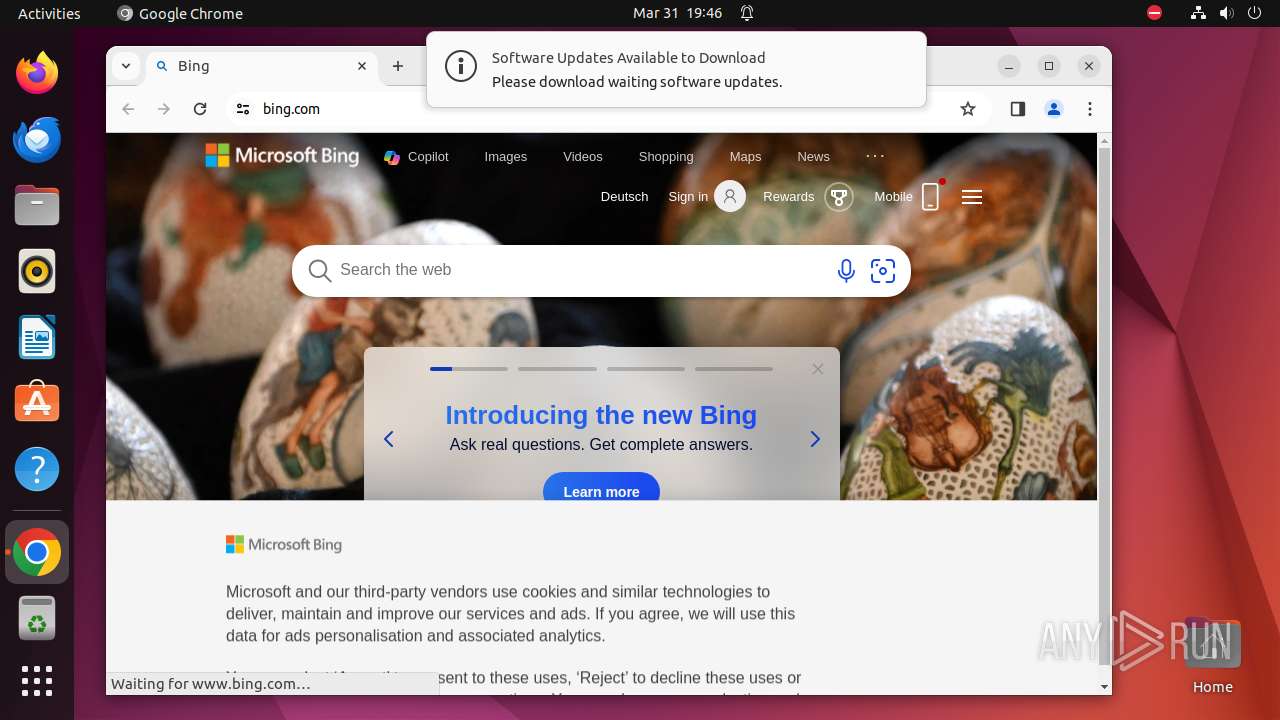The height and width of the screenshot is (720, 1280).
Task: Click the Microsoft Bing logo in header
Action: [282, 156]
